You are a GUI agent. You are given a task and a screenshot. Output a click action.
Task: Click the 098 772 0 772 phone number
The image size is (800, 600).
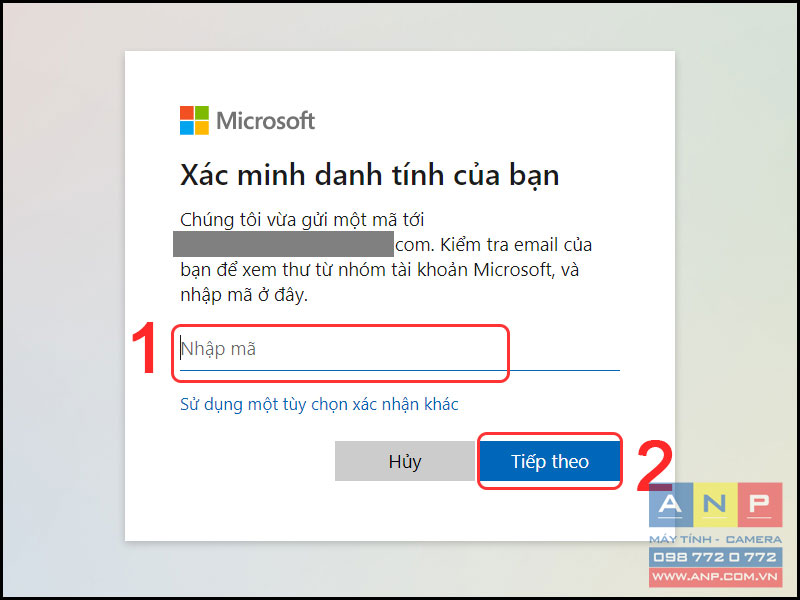tap(715, 557)
